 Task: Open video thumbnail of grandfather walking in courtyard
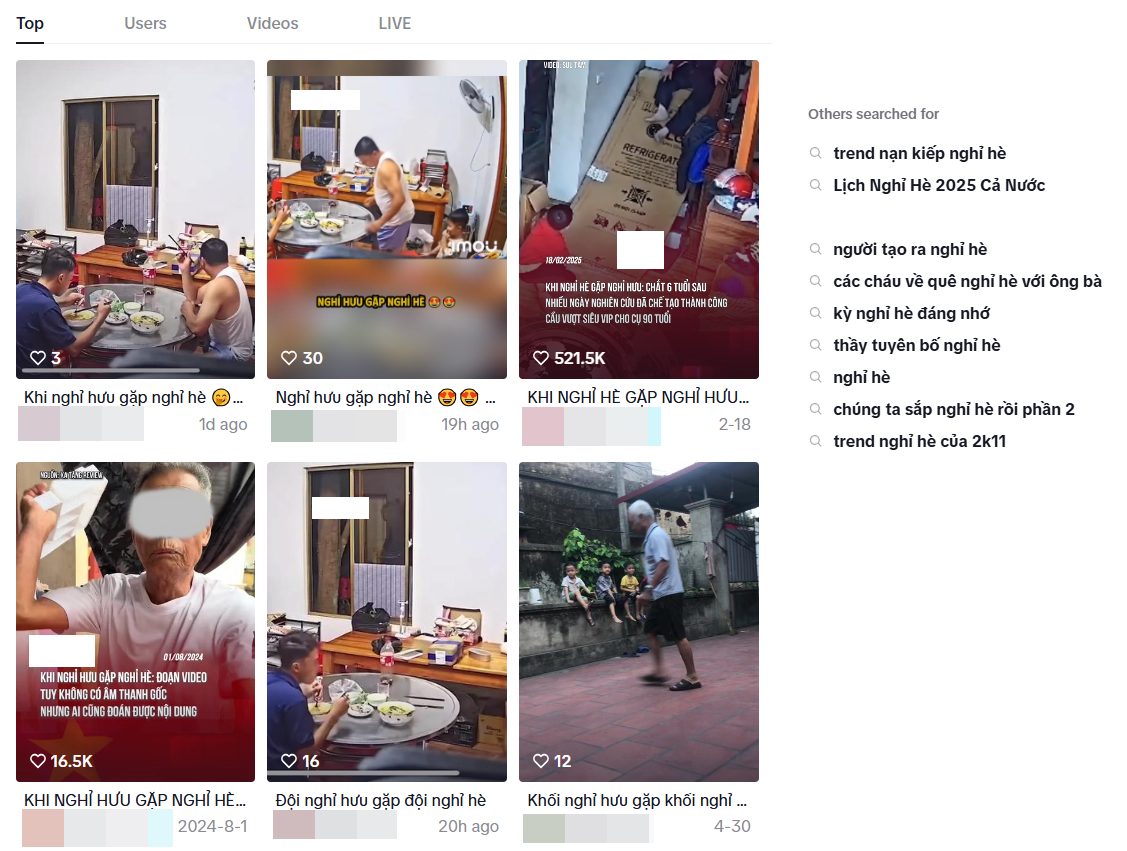639,622
